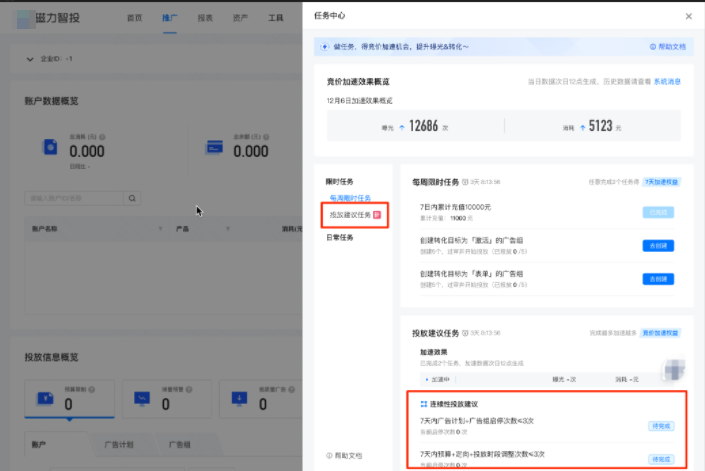Click 已完成 button for 充值10000元 task
This screenshot has width=705, height=471.
[x=658, y=212]
